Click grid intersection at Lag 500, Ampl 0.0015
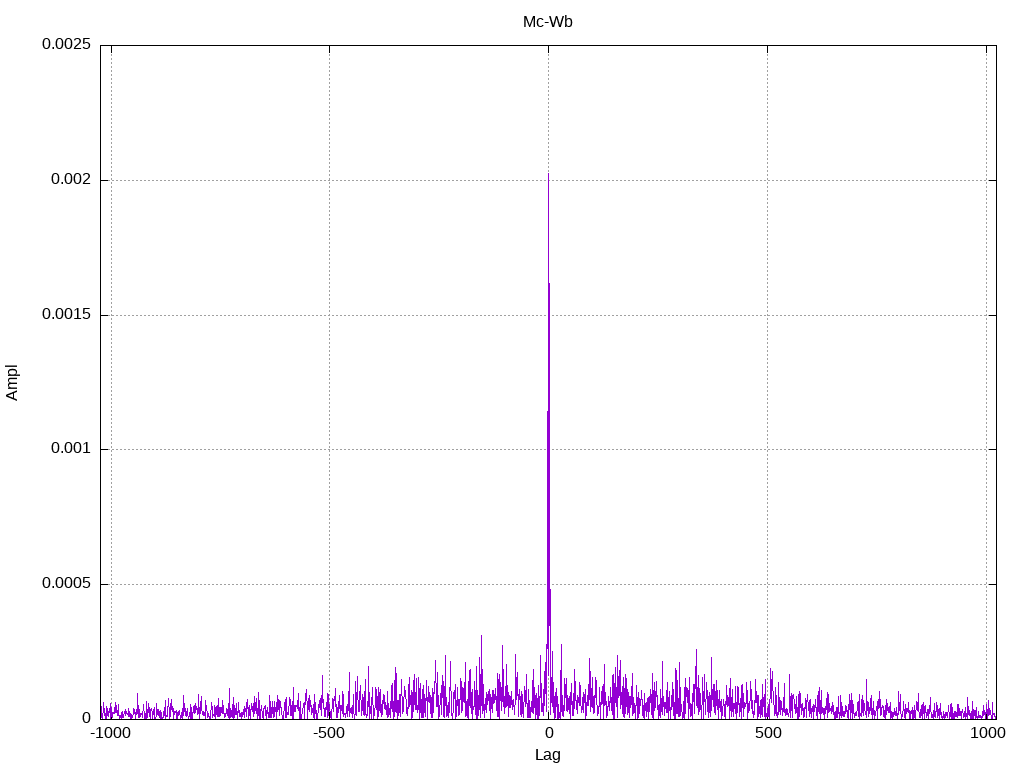The image size is (1024, 768). pyautogui.click(x=767, y=315)
